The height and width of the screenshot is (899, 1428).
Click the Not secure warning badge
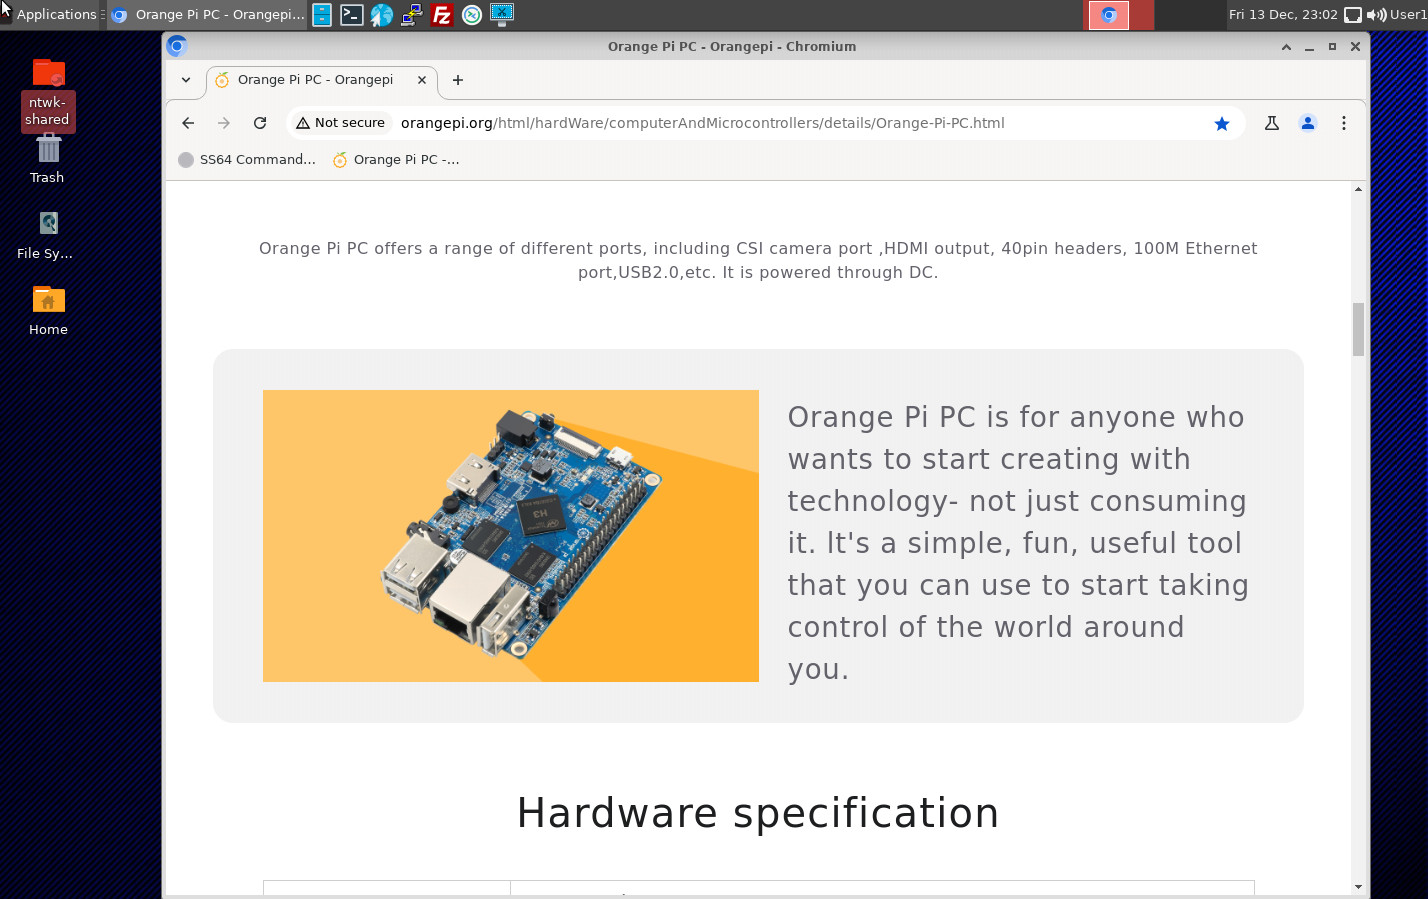click(340, 122)
